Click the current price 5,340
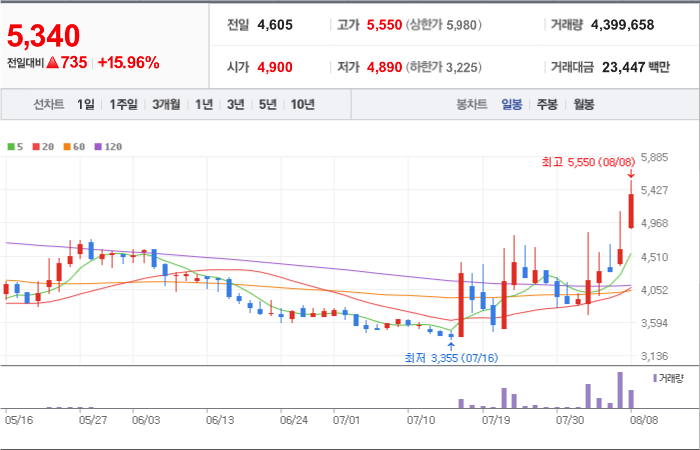The image size is (700, 450). [43, 36]
